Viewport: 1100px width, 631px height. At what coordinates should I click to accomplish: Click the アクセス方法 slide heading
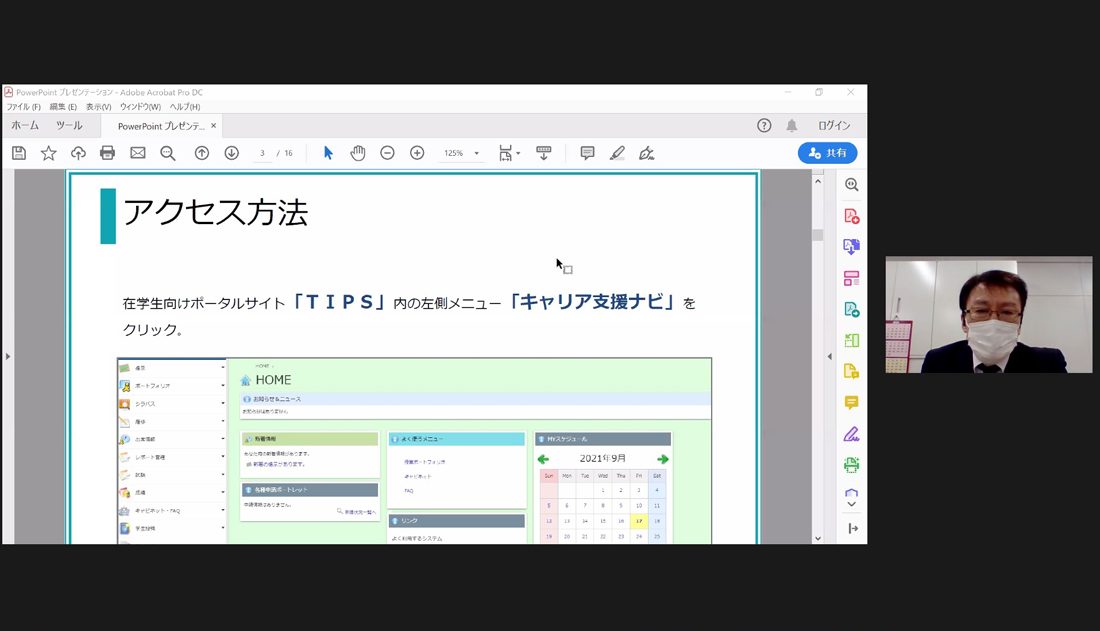215,213
